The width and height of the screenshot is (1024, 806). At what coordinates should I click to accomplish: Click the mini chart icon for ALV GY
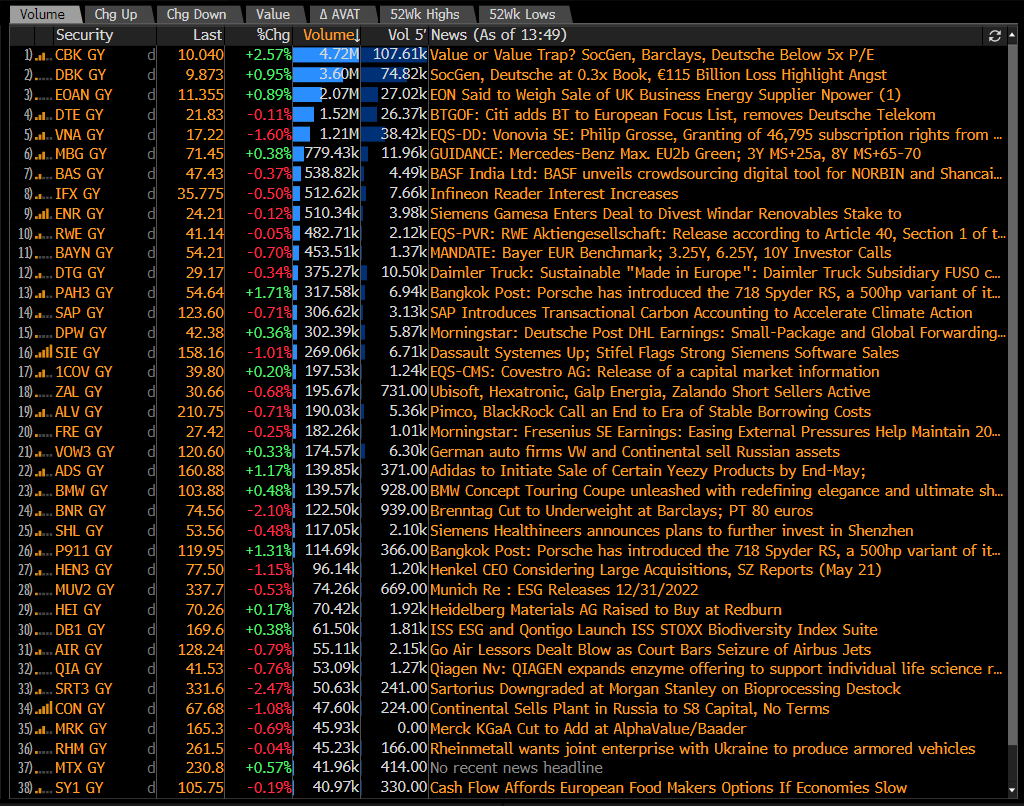click(x=44, y=413)
